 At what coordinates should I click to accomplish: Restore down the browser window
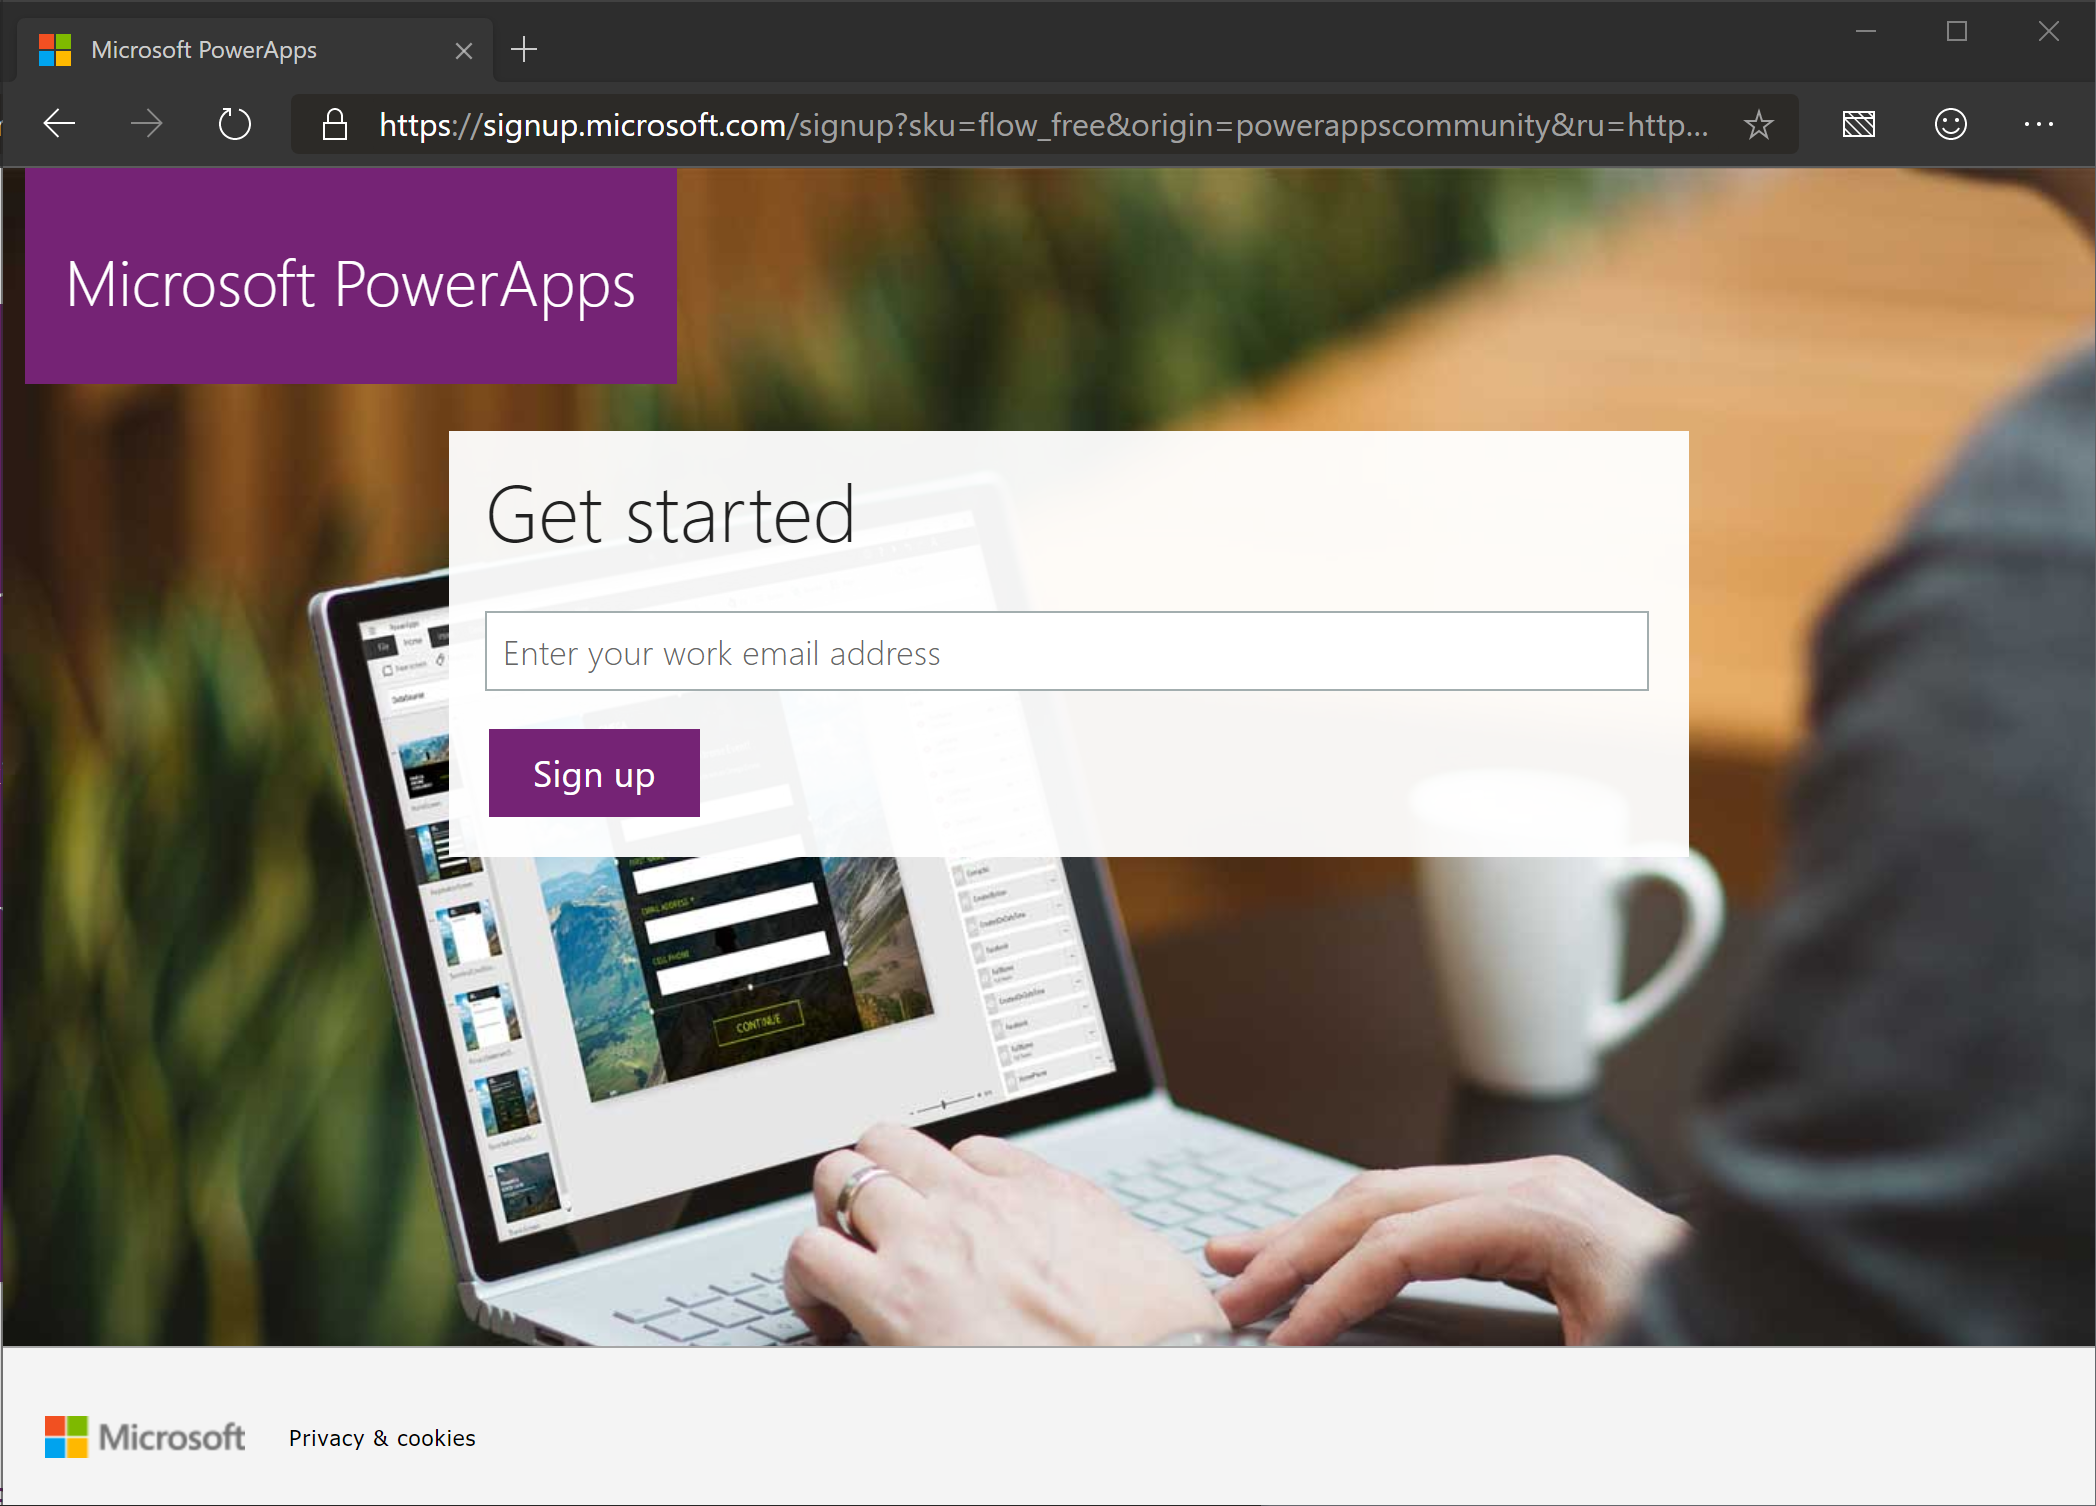1957,31
